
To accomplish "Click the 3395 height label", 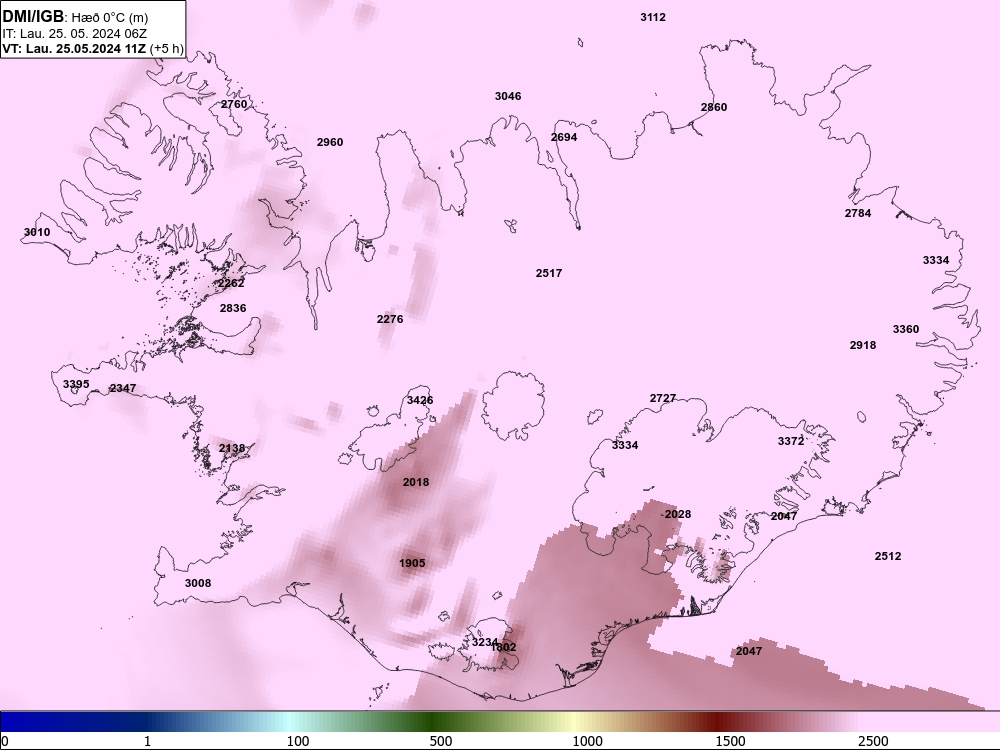I will [76, 384].
